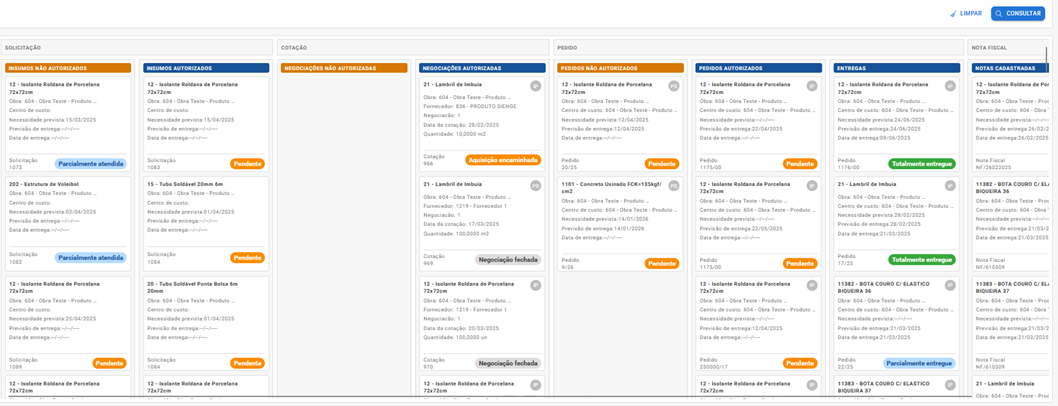
Task: Select the Entregas column header
Action: tap(896, 68)
